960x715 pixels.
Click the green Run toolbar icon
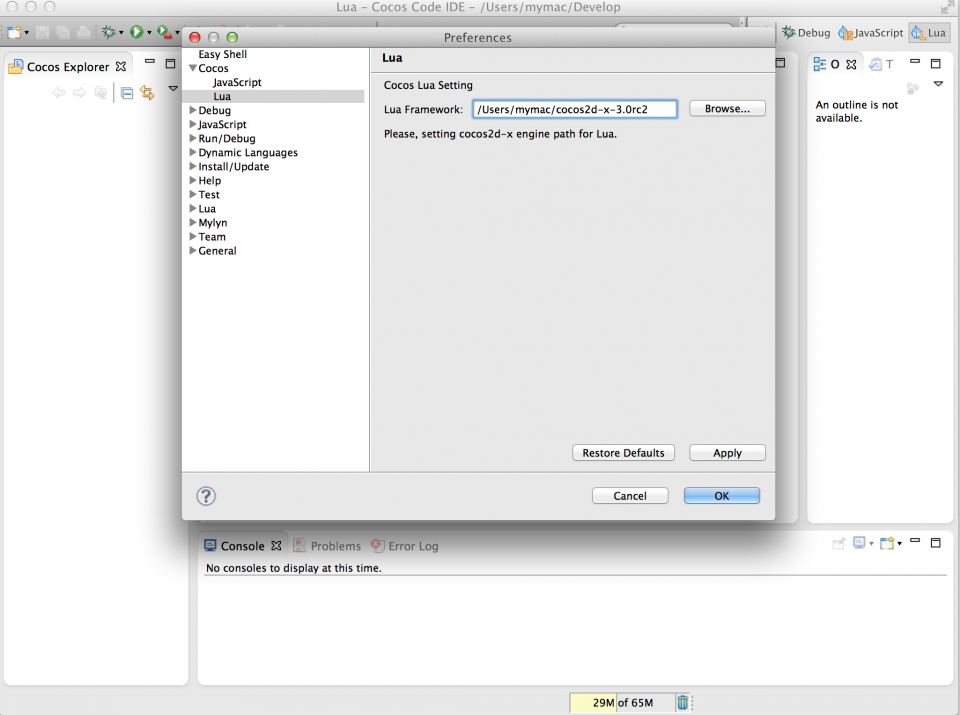coord(136,33)
